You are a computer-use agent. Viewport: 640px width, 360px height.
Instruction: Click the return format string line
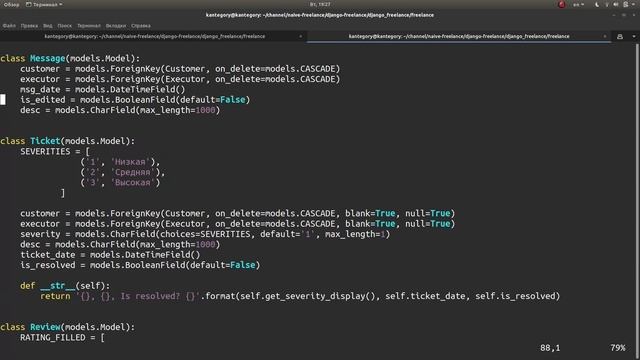coord(300,296)
